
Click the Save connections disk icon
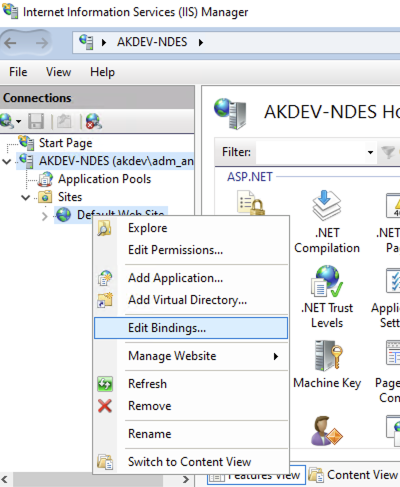pyautogui.click(x=36, y=121)
